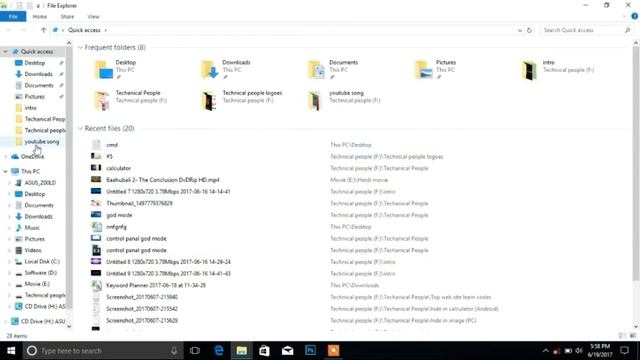Select CD Drive (H:) ASU at tree bottom
The height and width of the screenshot is (360, 640).
[x=42, y=321]
